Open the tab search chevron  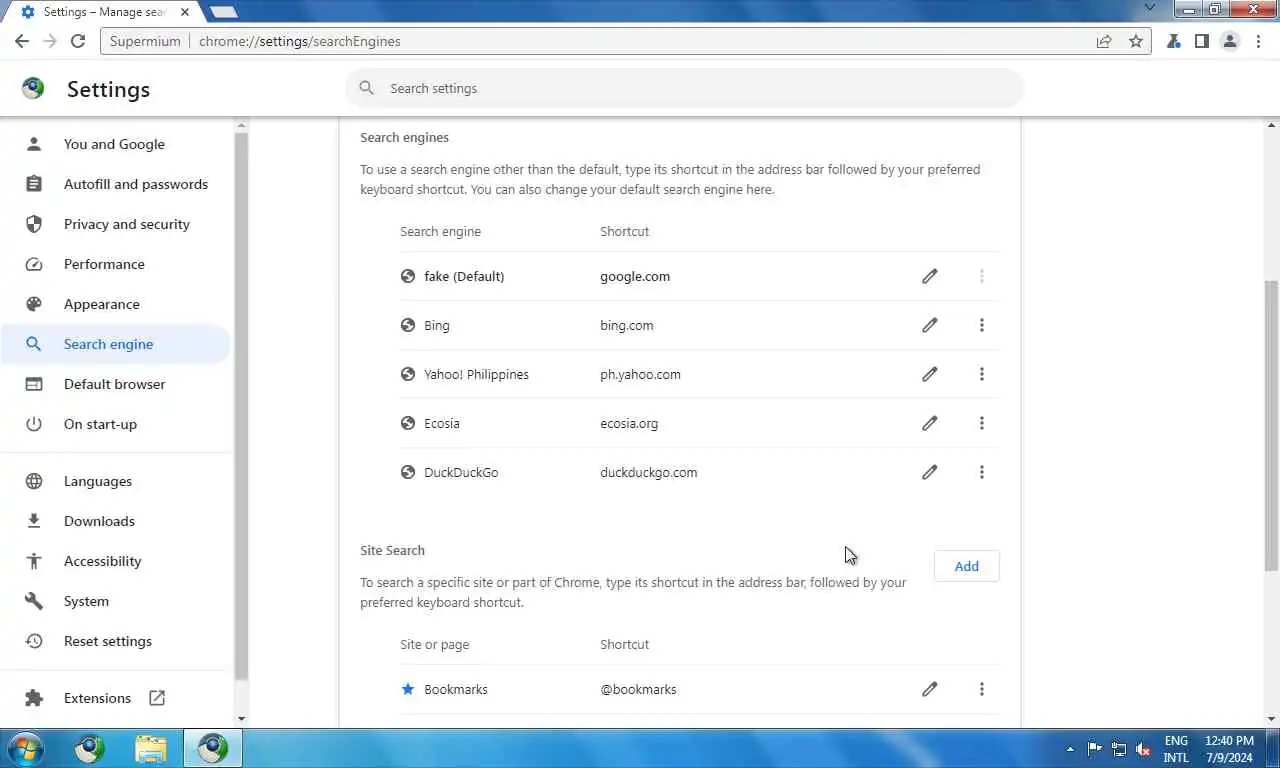[1151, 8]
